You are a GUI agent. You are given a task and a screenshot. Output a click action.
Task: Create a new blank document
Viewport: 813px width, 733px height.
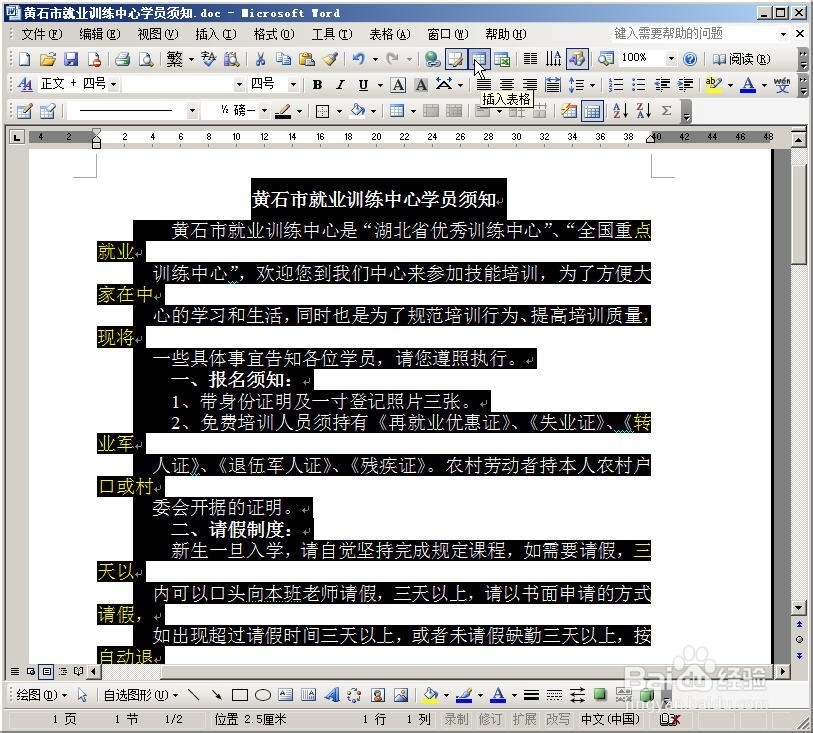coord(24,59)
